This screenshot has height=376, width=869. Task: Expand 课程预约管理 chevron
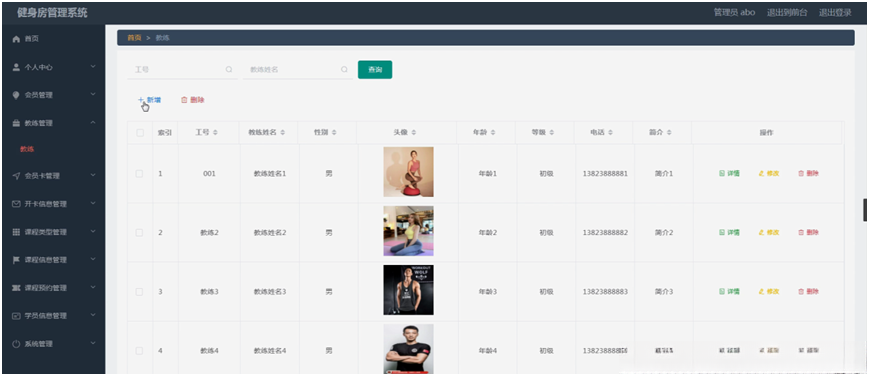[x=93, y=287]
